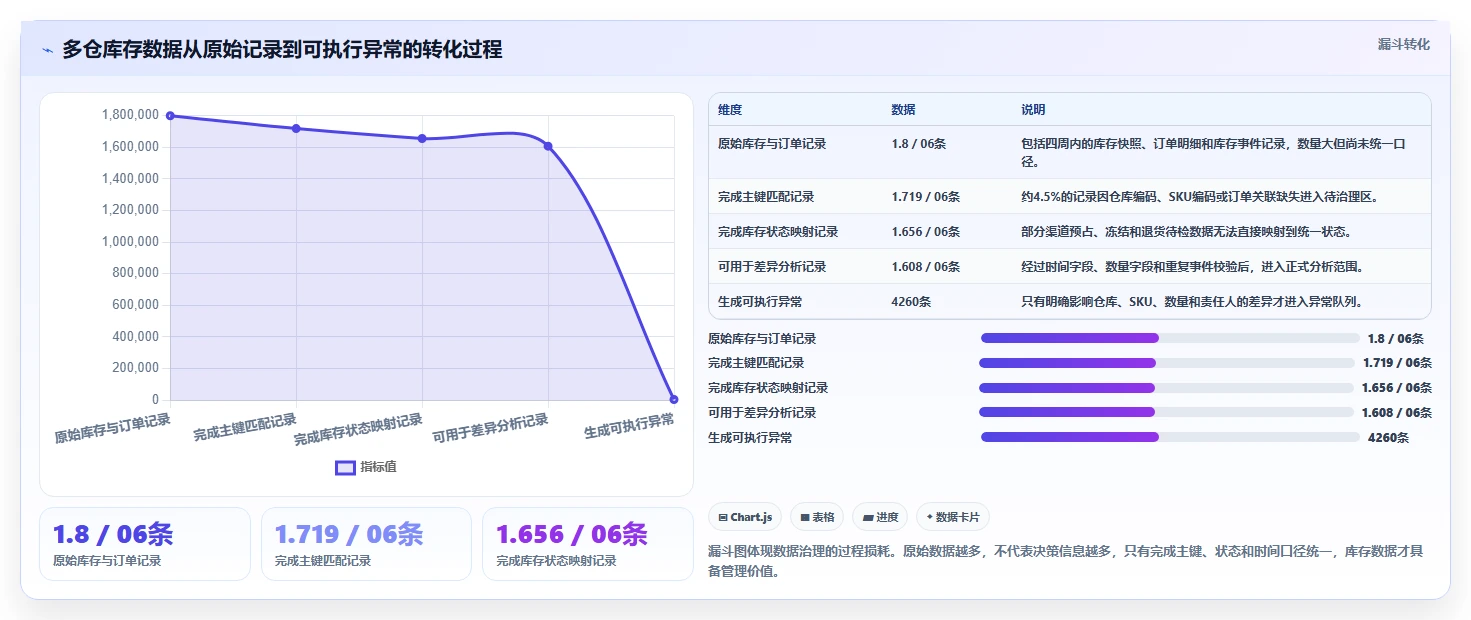This screenshot has height=620, width=1471.
Task: Click the 可用于差异分析记录 x-axis label on chart
Action: (490, 429)
